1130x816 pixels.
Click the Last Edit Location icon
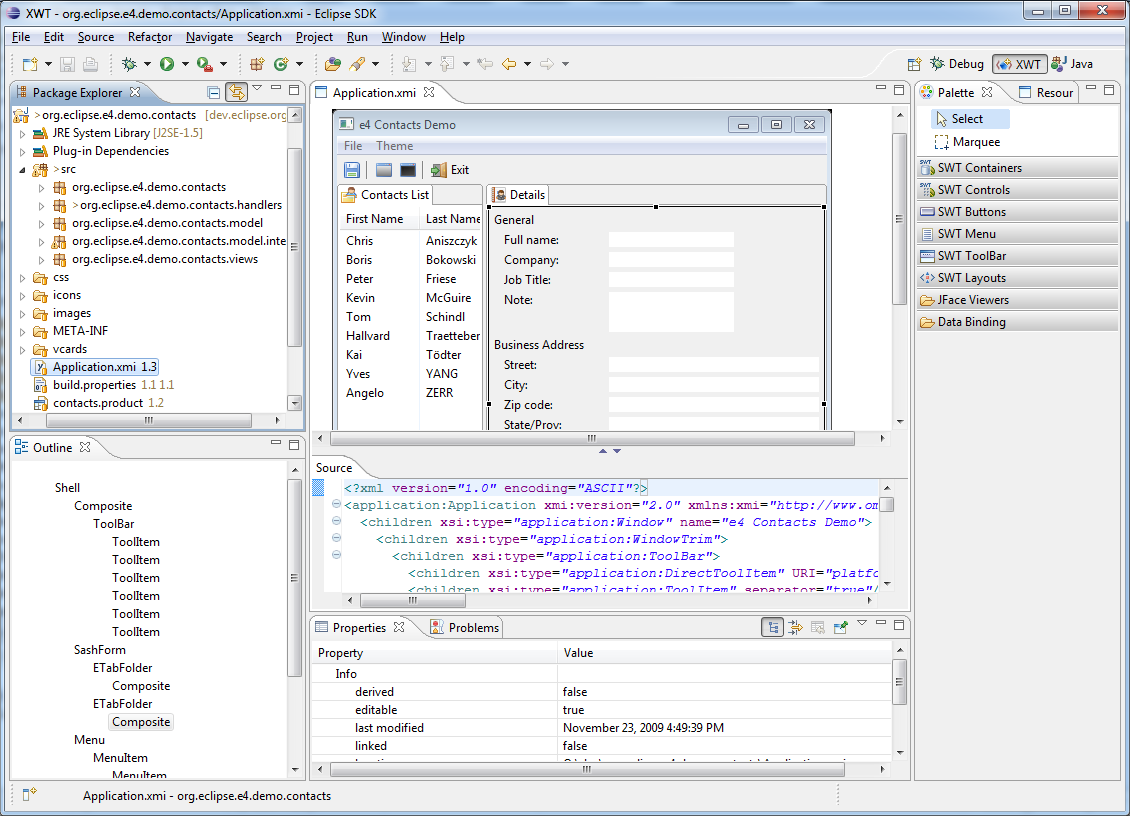point(485,64)
